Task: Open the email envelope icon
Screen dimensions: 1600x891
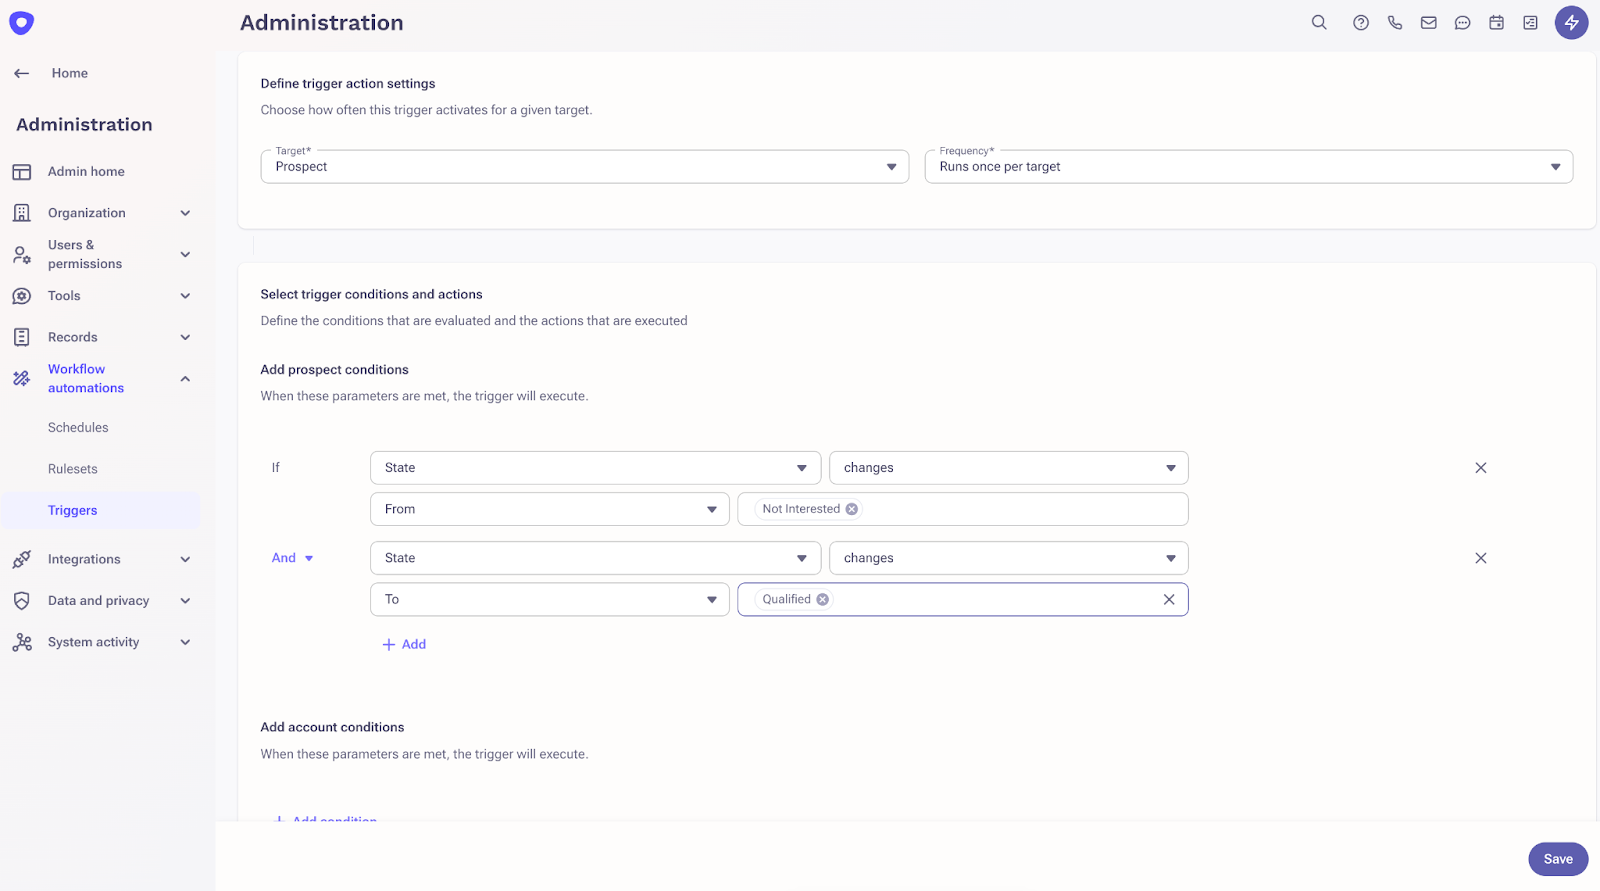Action: pyautogui.click(x=1429, y=22)
